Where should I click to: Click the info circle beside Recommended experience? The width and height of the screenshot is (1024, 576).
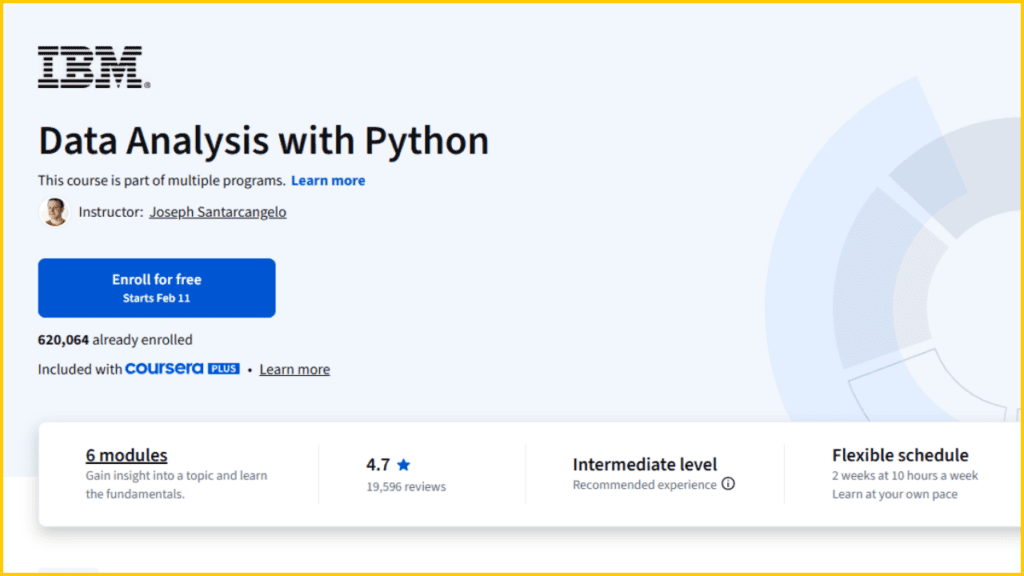728,484
